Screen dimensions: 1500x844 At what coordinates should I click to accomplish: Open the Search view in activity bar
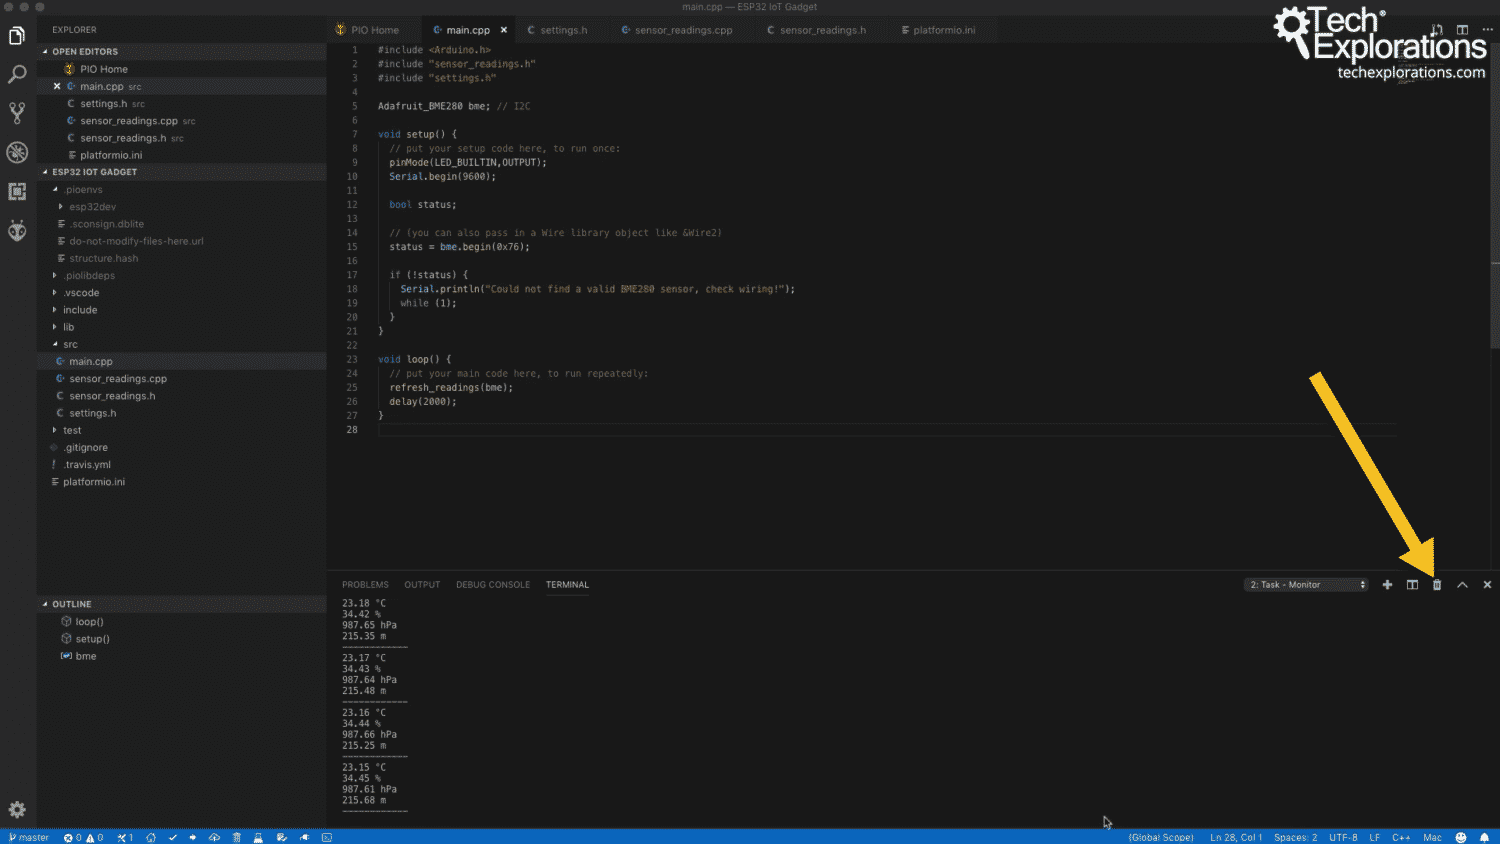[17, 74]
